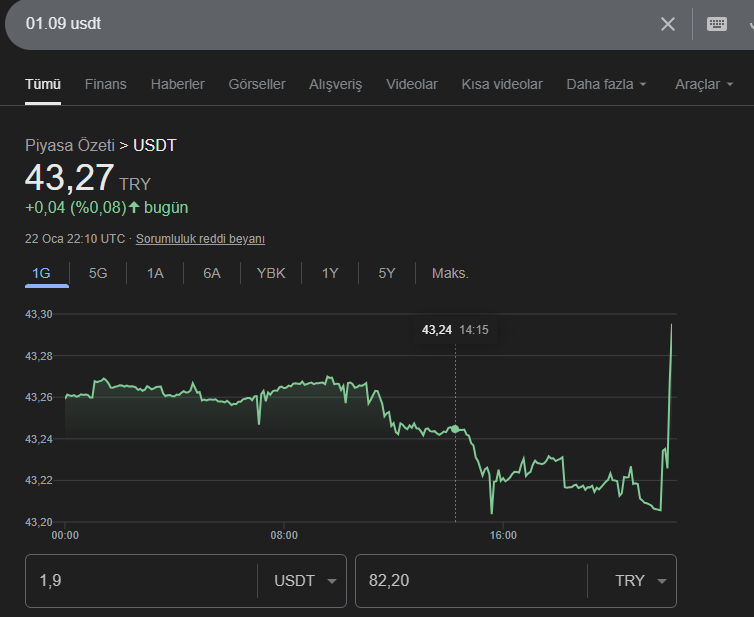Select the Videolar tab

click(x=412, y=84)
